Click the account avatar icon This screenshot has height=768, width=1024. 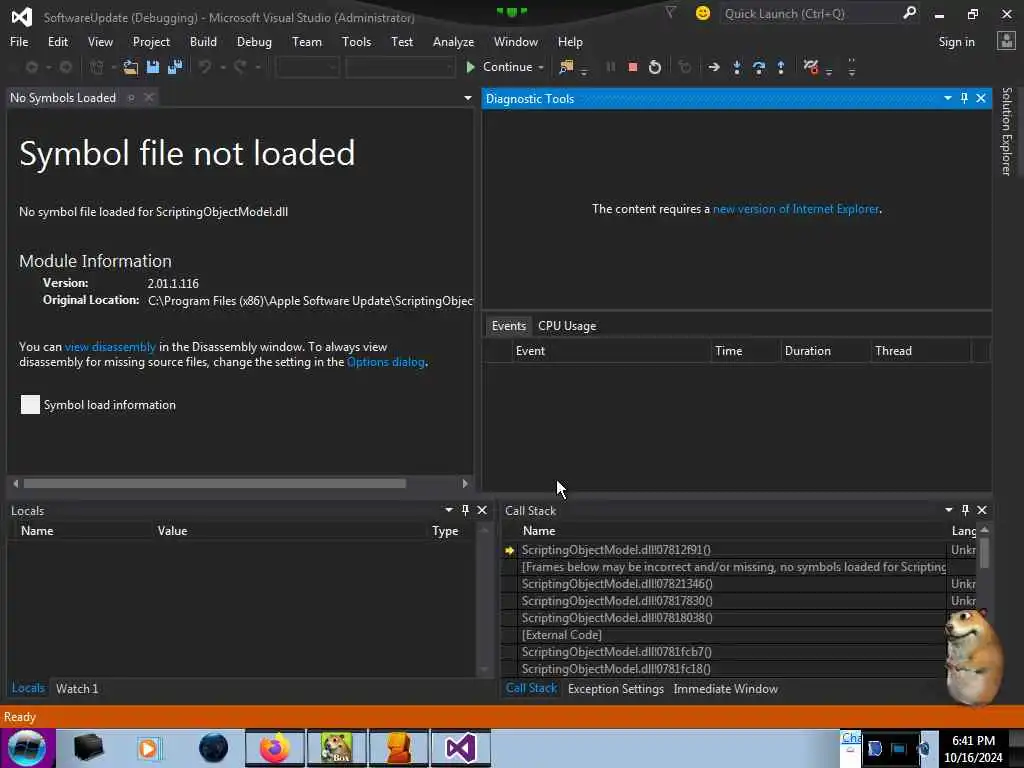[x=1006, y=41]
